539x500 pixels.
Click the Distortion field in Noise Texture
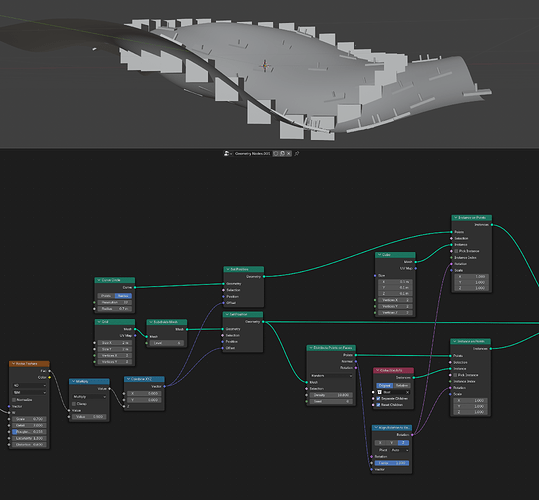tap(29, 444)
